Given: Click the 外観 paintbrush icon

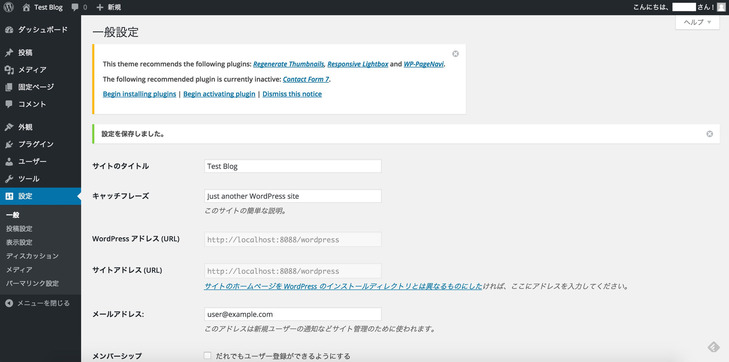Looking at the screenshot, I should (9, 127).
